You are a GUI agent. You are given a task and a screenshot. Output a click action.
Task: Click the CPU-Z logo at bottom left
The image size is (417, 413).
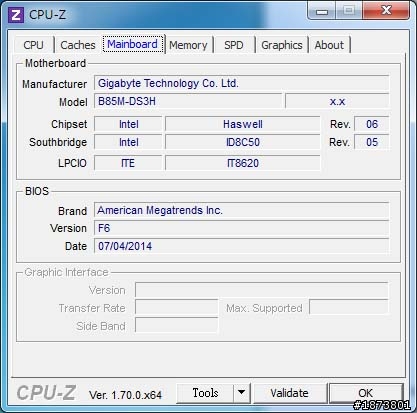coord(46,393)
